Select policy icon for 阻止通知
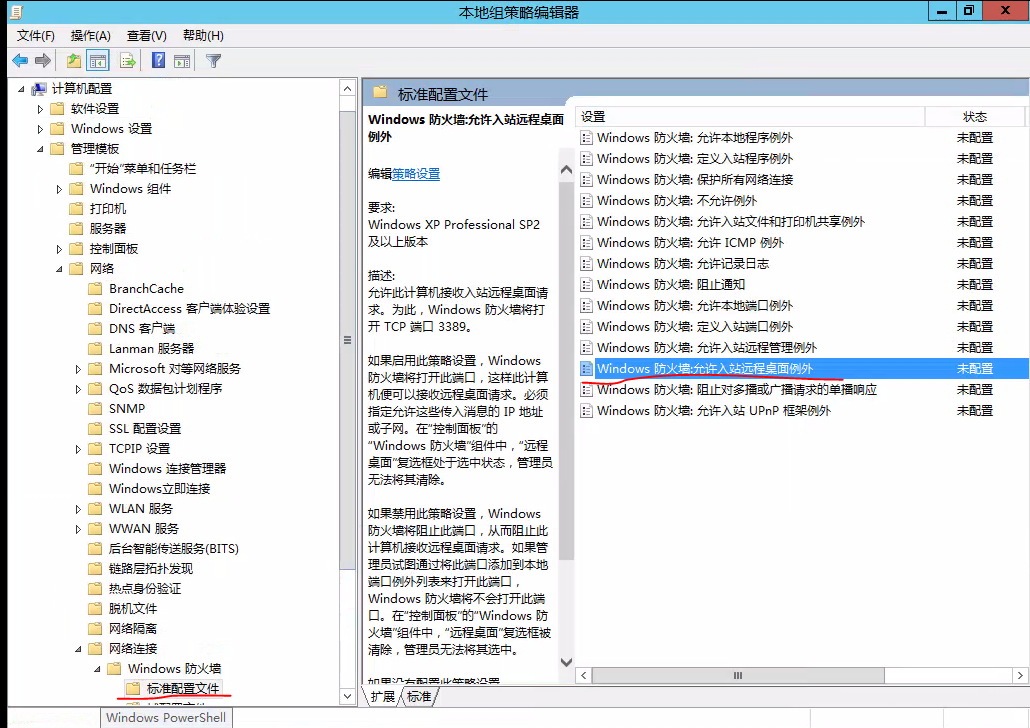The height and width of the screenshot is (728, 1030). click(x=587, y=285)
